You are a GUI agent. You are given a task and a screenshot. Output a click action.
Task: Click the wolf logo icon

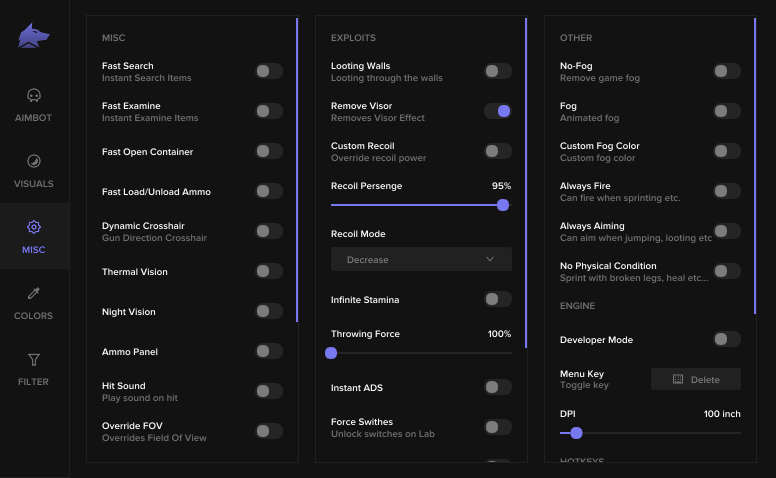(x=34, y=36)
